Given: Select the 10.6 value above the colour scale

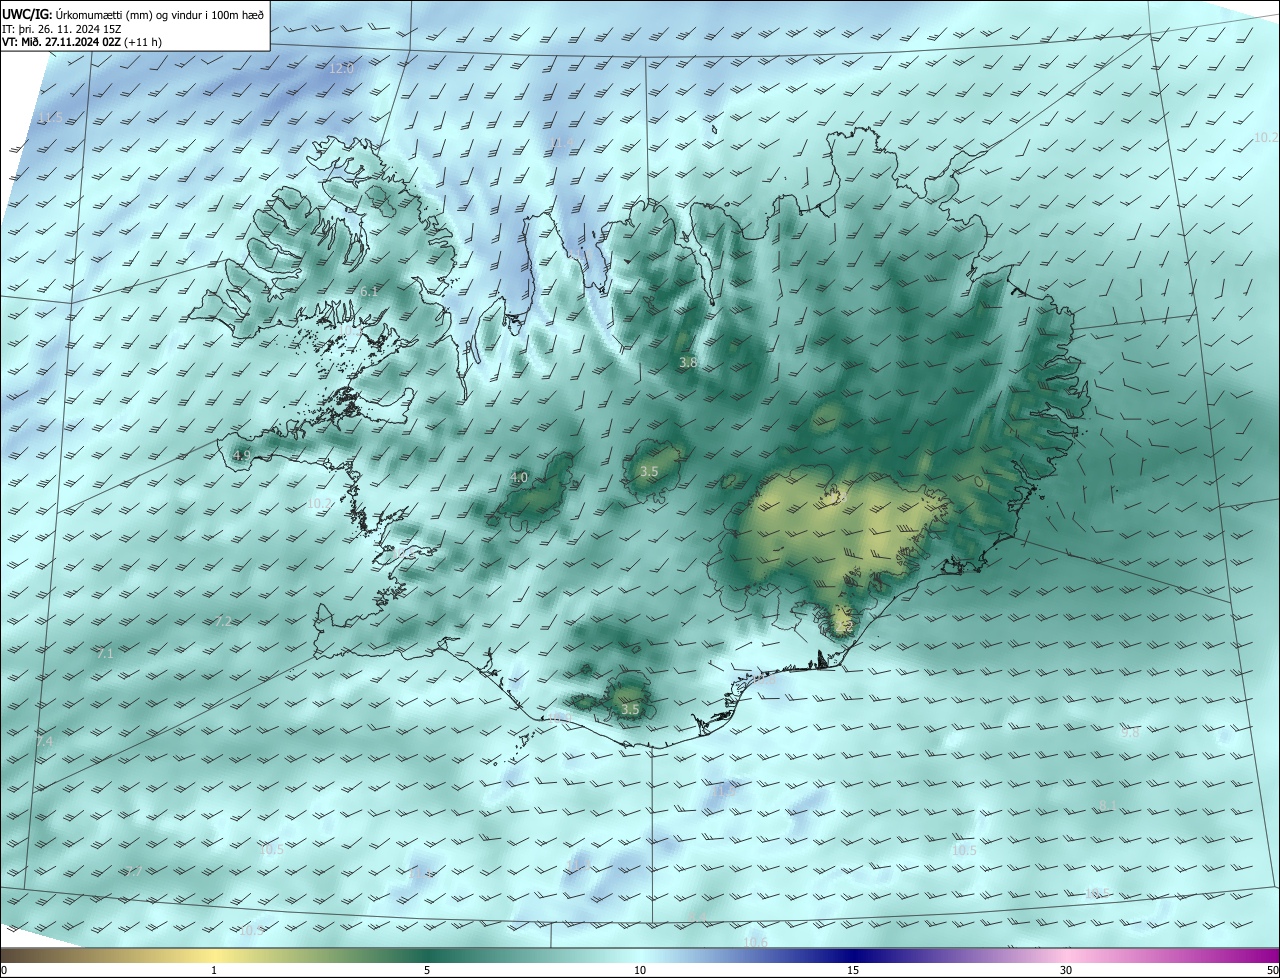Looking at the screenshot, I should pos(756,942).
